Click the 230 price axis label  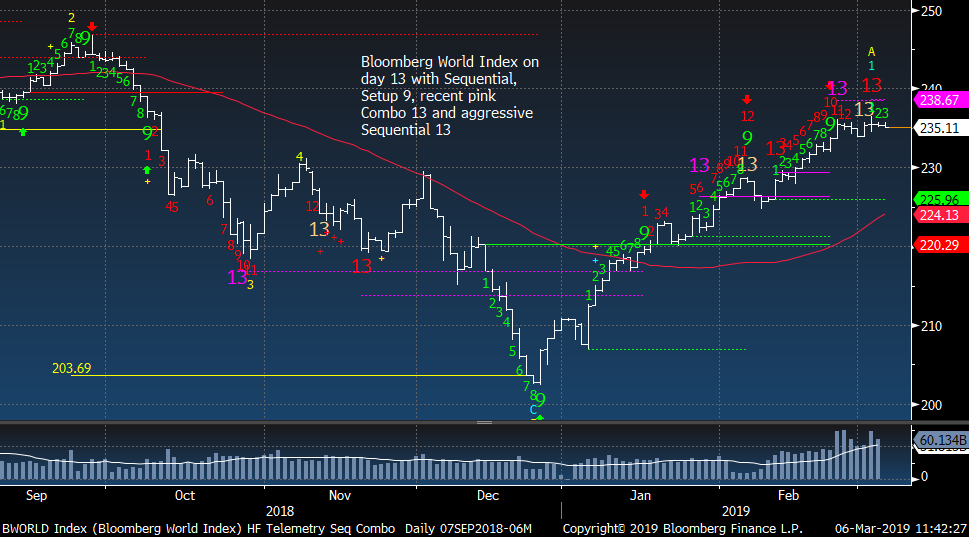click(x=931, y=168)
